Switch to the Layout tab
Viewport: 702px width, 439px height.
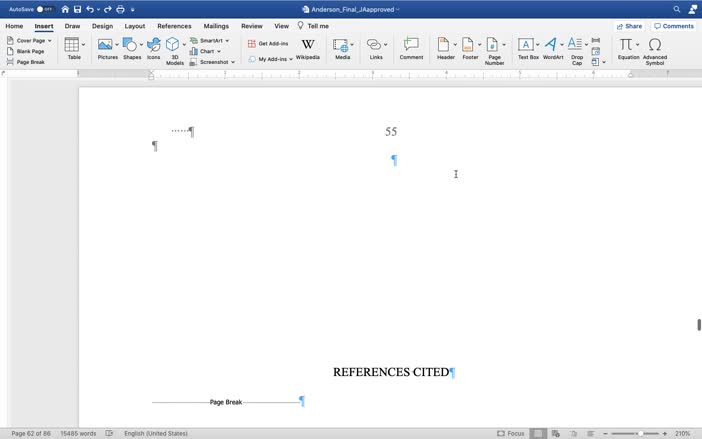point(135,26)
